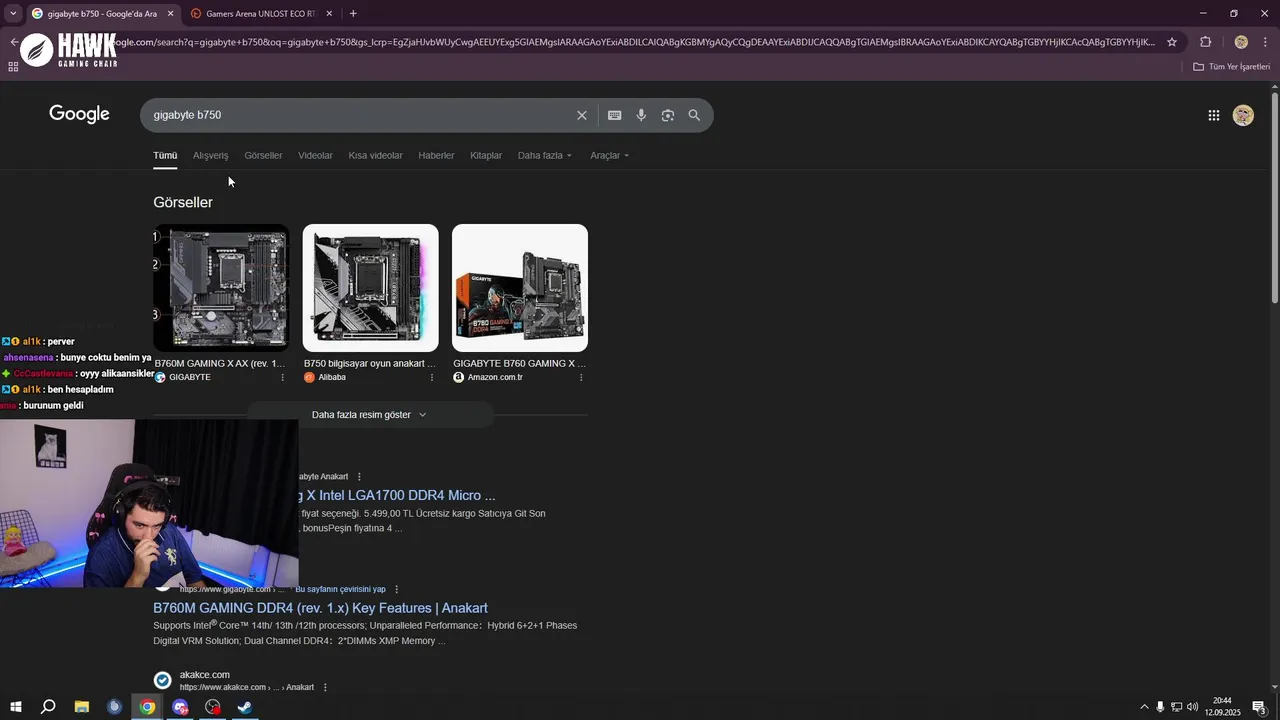
Task: Select the Haberler tab
Action: click(436, 155)
